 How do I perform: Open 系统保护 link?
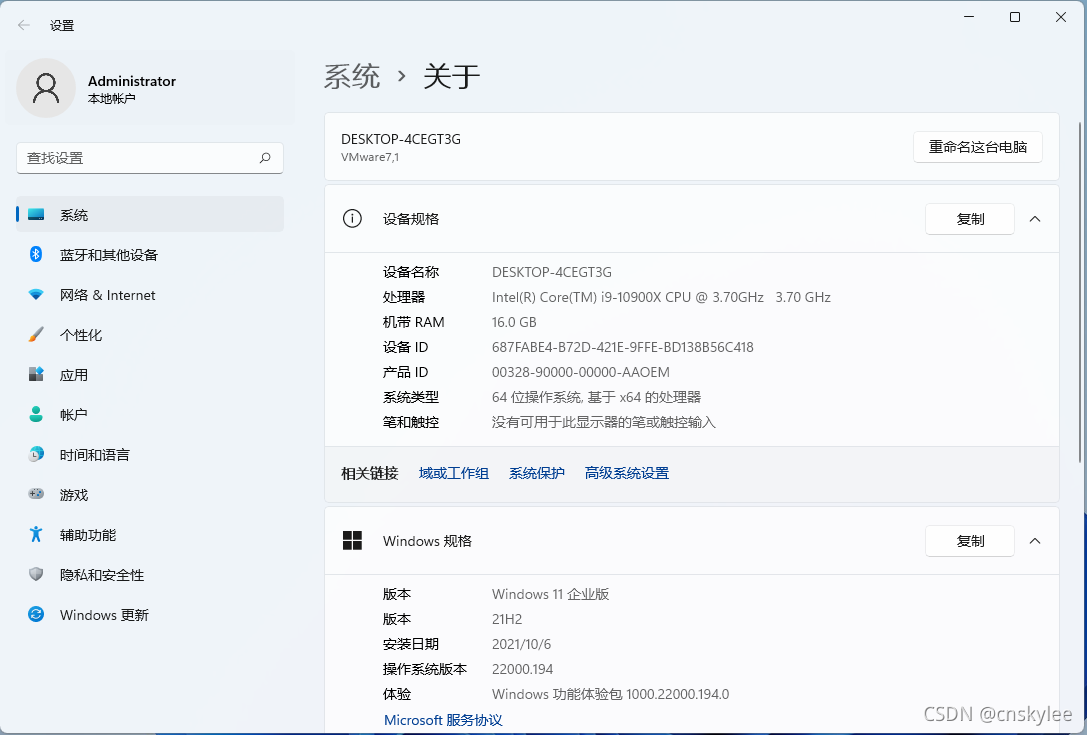[x=537, y=474]
